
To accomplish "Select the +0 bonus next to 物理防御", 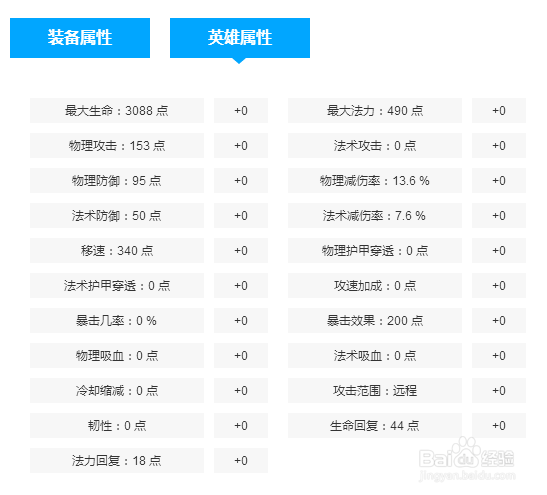I will pos(241,181).
